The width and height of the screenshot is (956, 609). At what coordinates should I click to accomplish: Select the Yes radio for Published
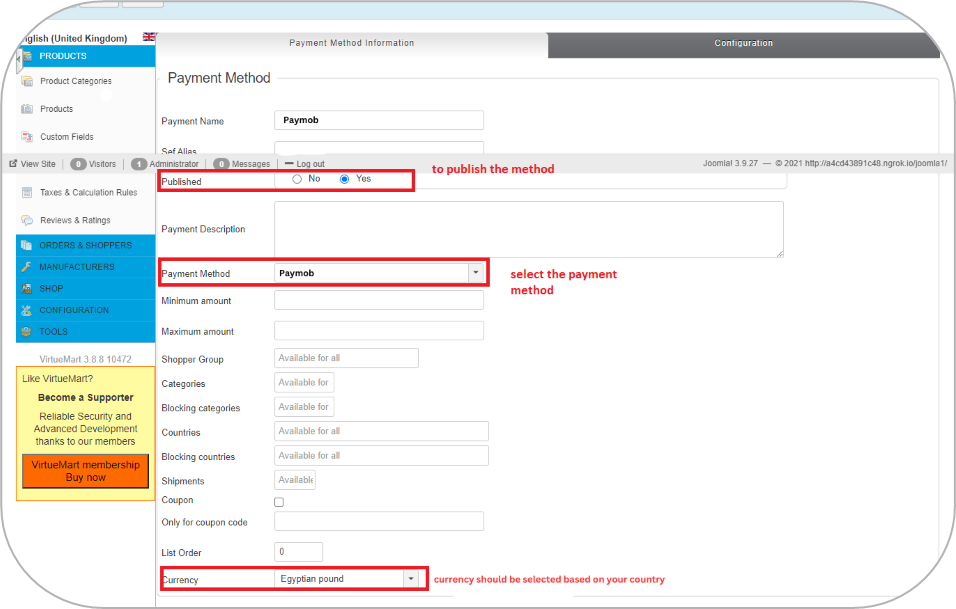tap(345, 179)
